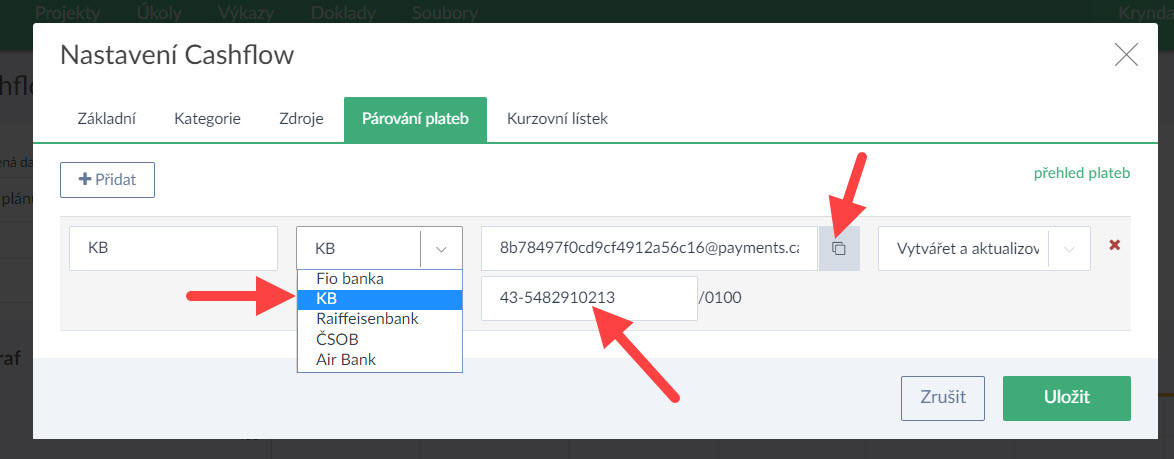Go to the Zdroje tab

pyautogui.click(x=294, y=118)
